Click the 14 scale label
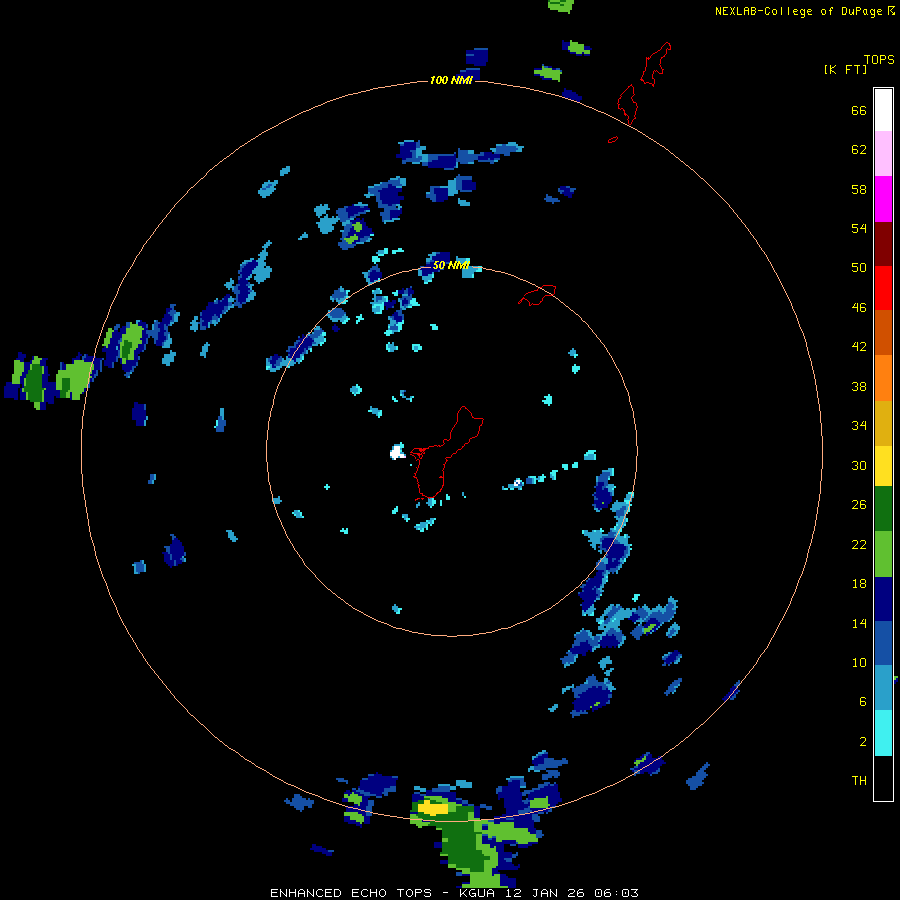 (x=859, y=623)
